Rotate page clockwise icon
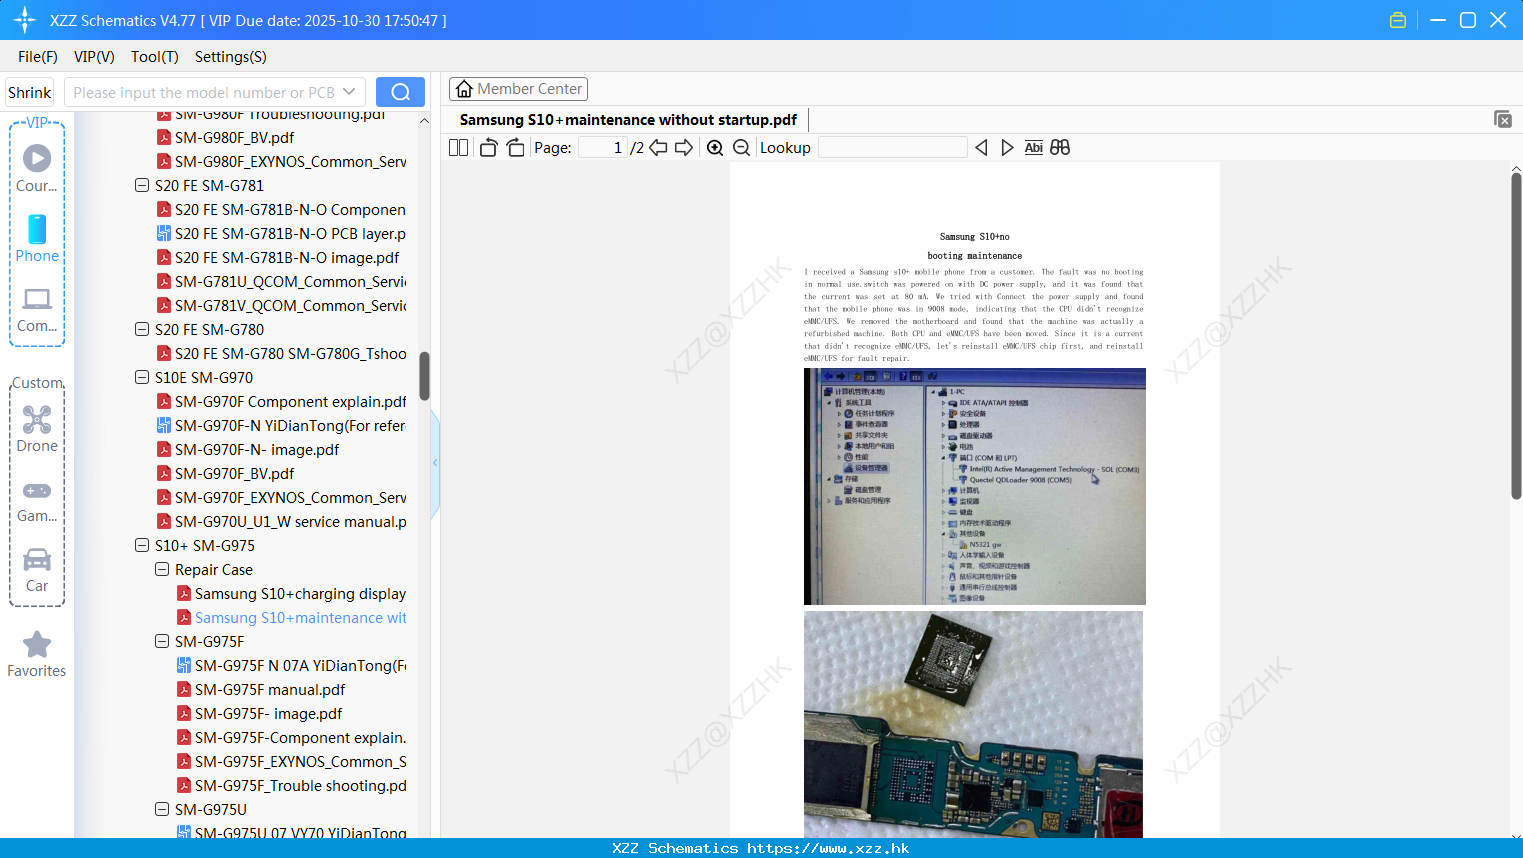 click(x=515, y=147)
